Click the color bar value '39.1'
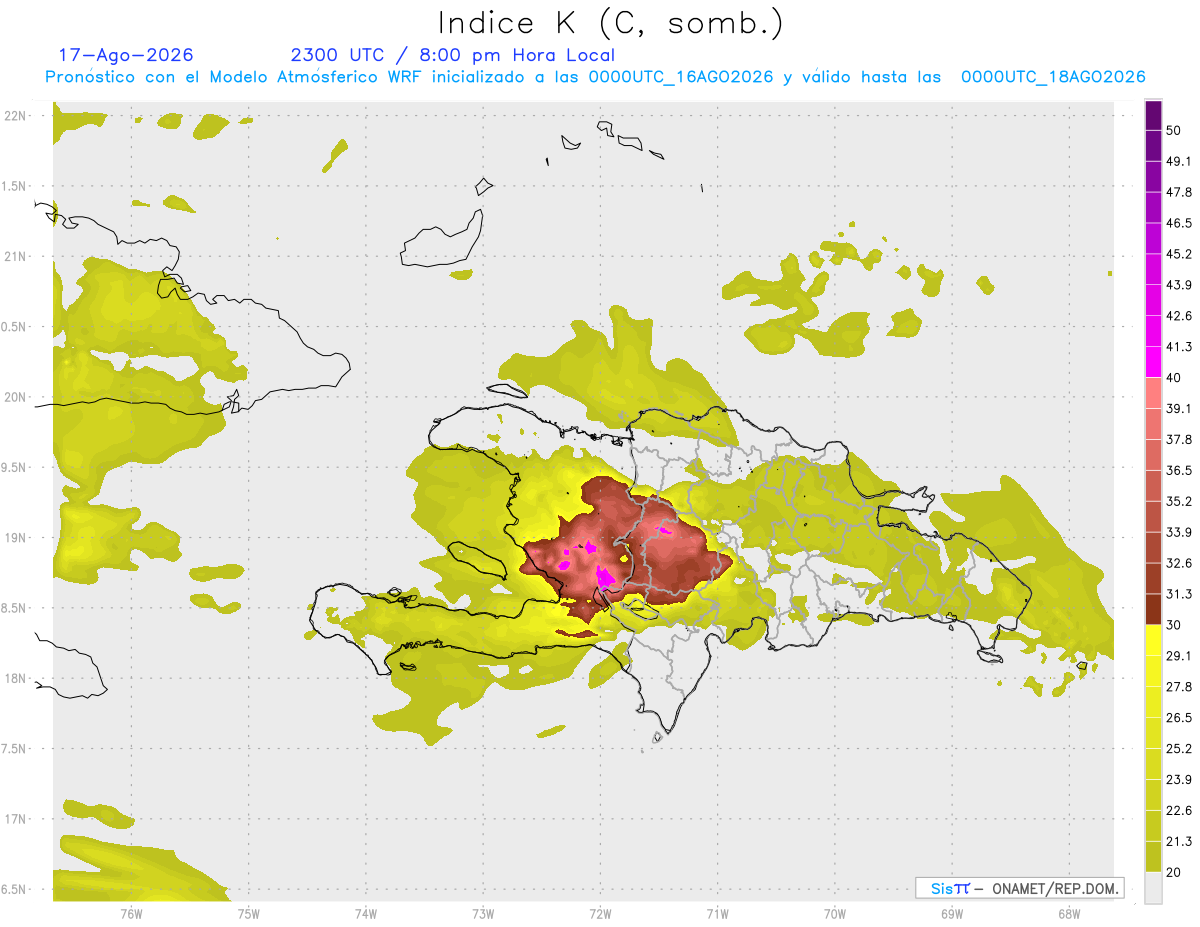The image size is (1200, 927). tap(1179, 408)
